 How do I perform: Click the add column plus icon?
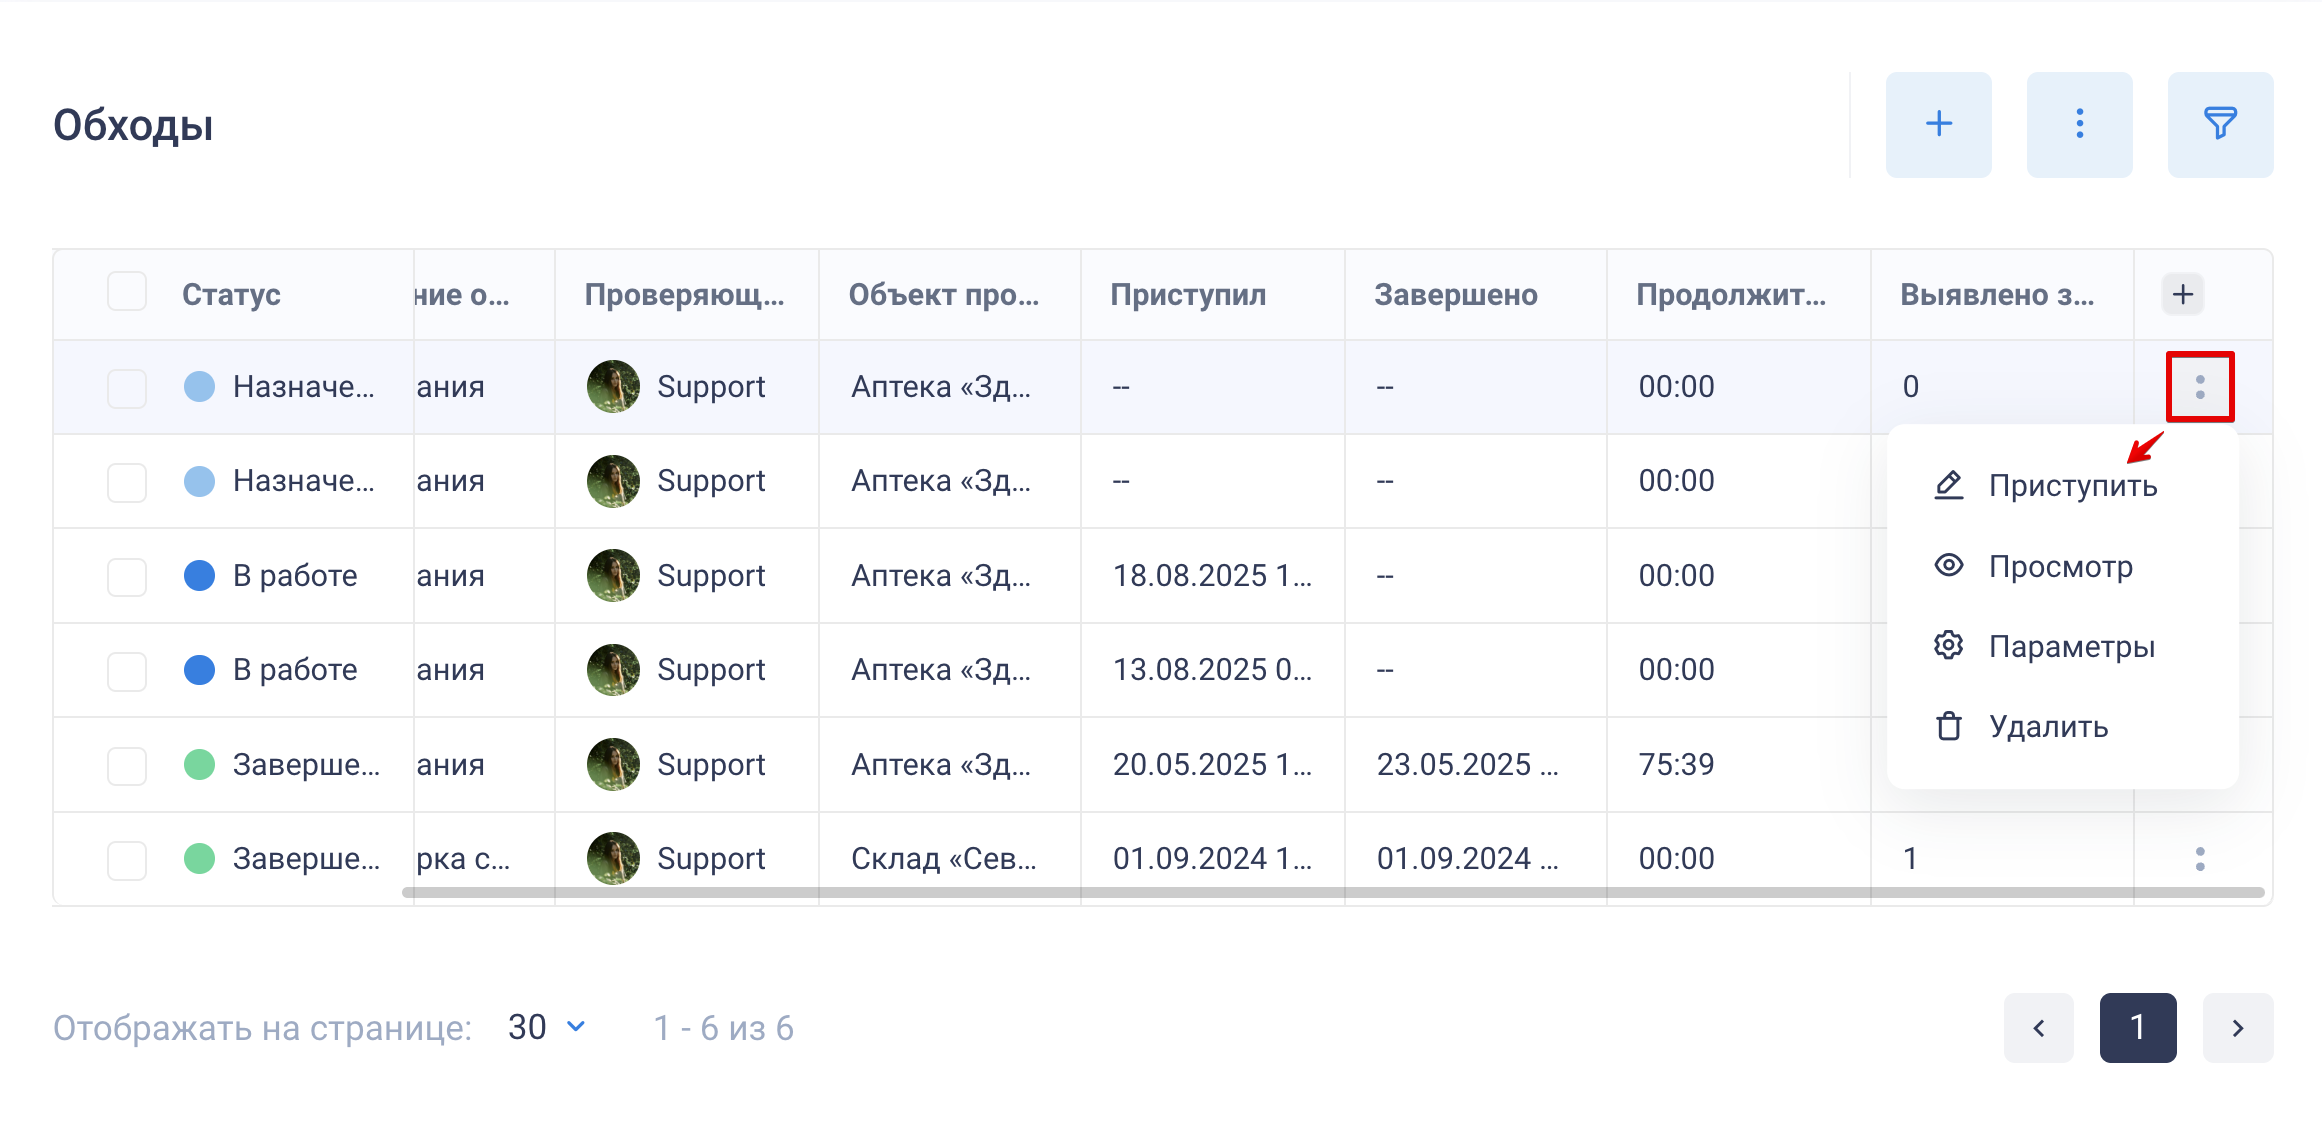pos(2183,294)
